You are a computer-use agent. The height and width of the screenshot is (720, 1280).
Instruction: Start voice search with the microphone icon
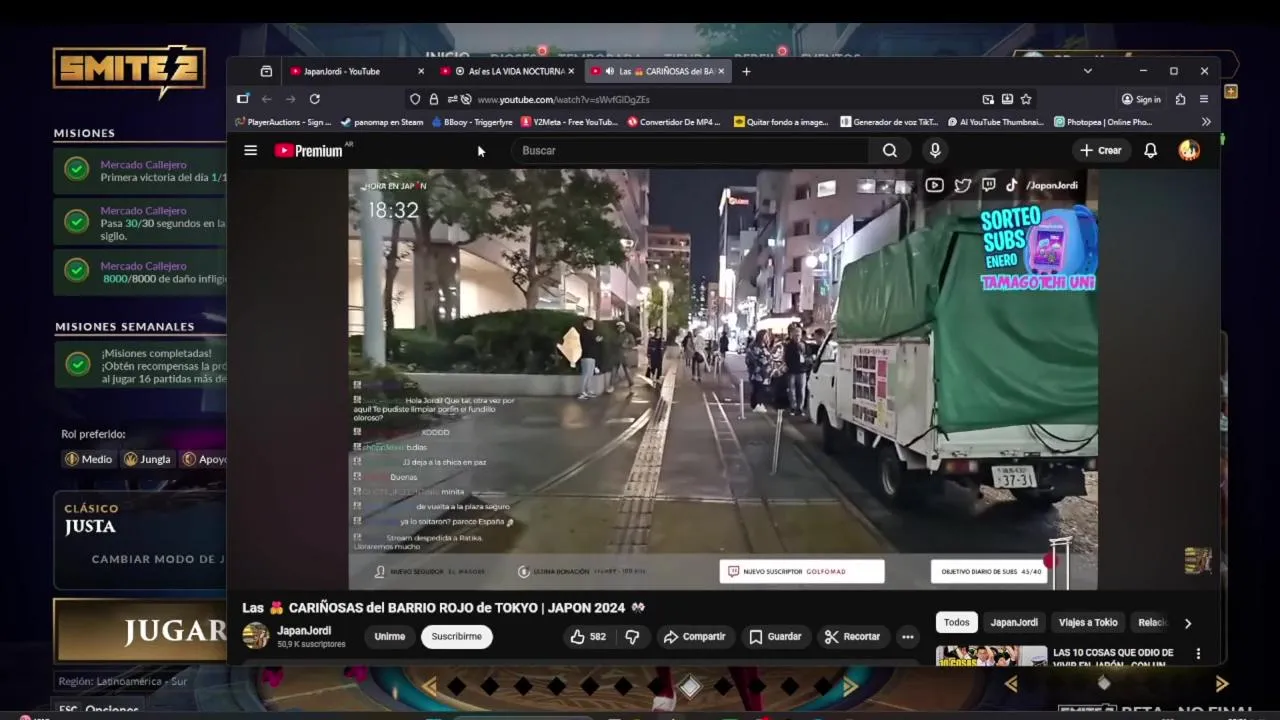pyautogui.click(x=935, y=150)
